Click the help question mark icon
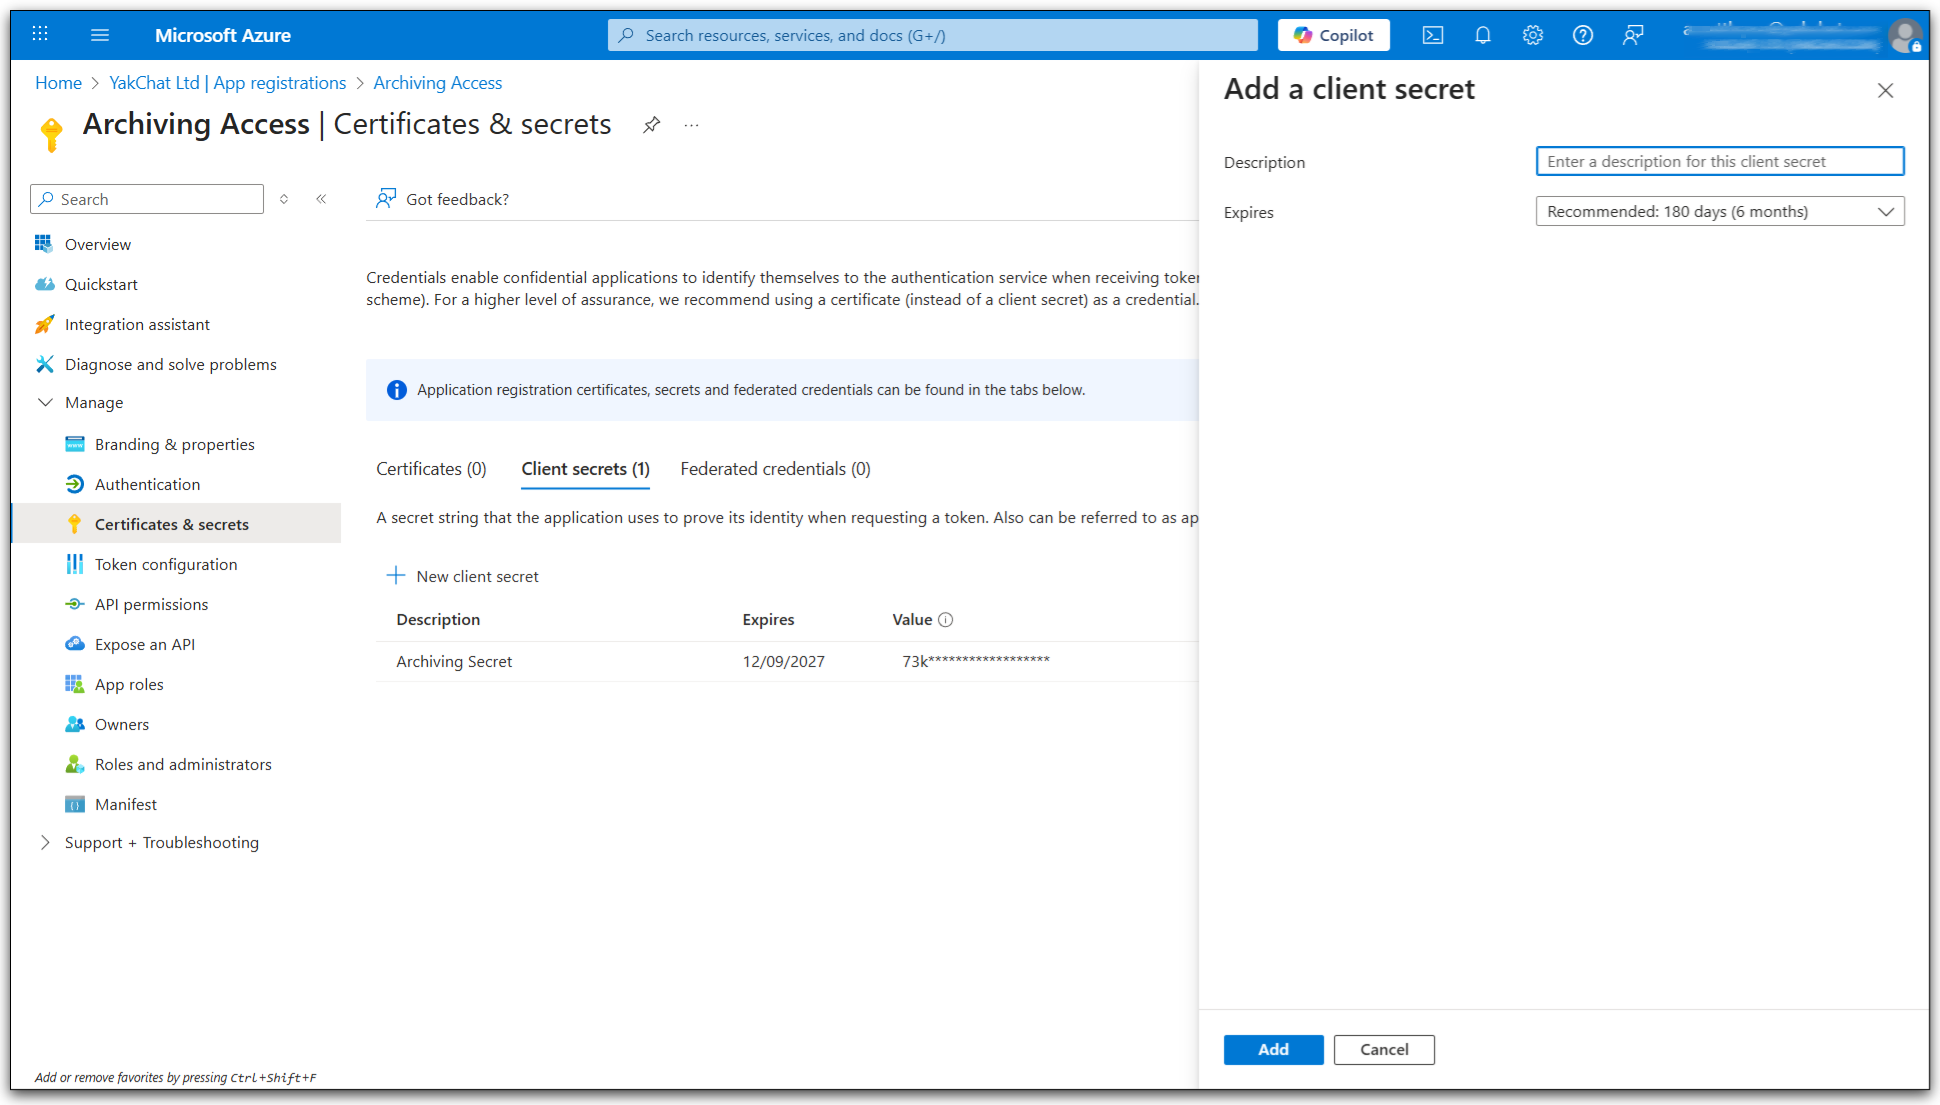1940x1105 pixels. click(x=1582, y=35)
